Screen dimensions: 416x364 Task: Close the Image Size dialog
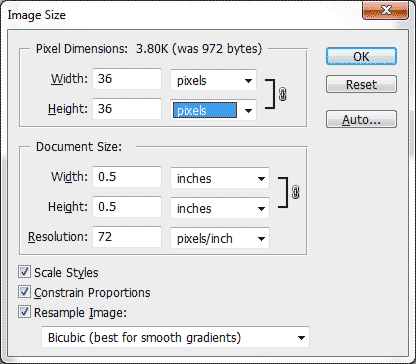click(385, 10)
